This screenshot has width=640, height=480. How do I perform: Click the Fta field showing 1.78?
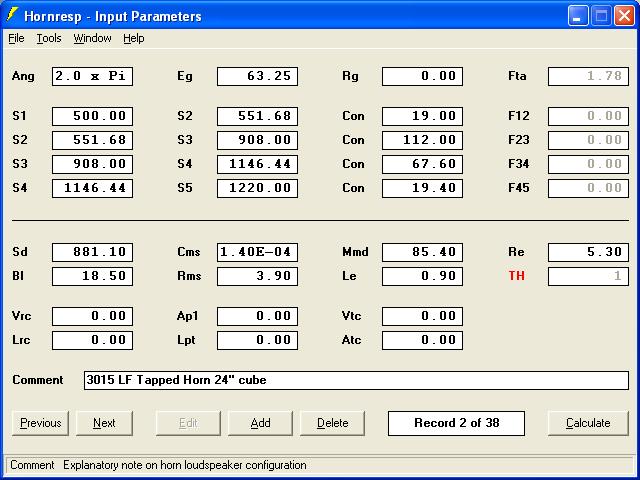pyautogui.click(x=588, y=76)
